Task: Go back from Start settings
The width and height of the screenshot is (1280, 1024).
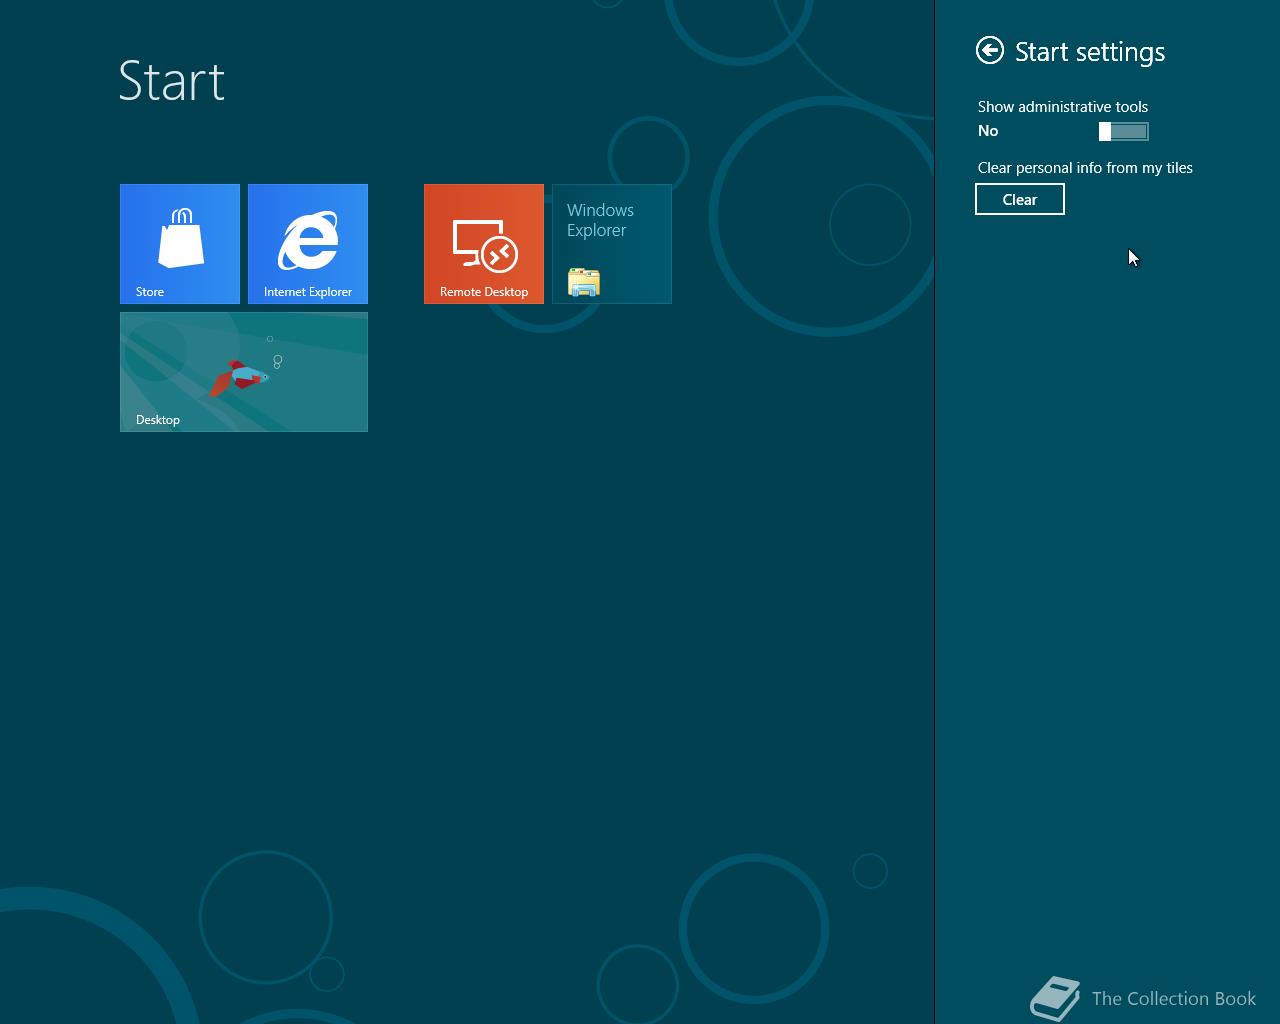Action: [x=989, y=49]
